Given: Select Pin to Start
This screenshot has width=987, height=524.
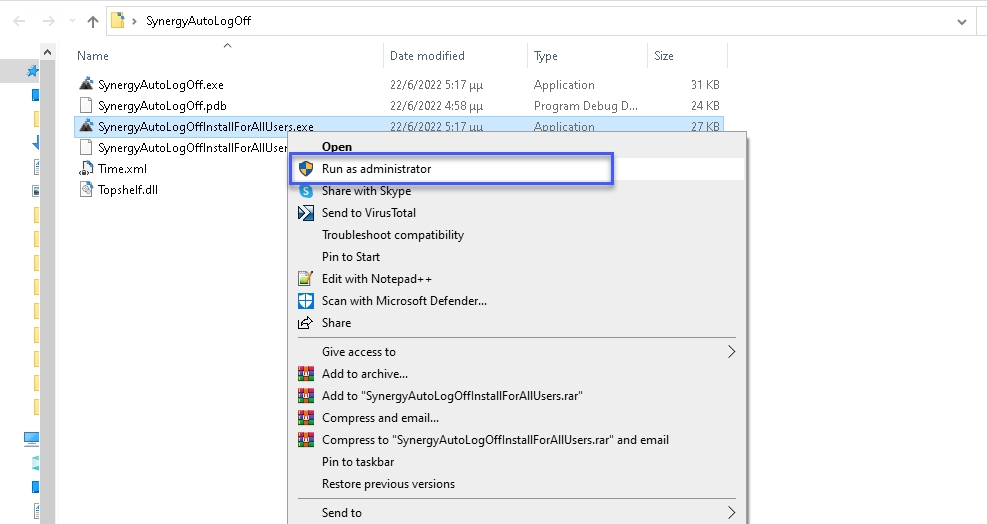Looking at the screenshot, I should (351, 257).
